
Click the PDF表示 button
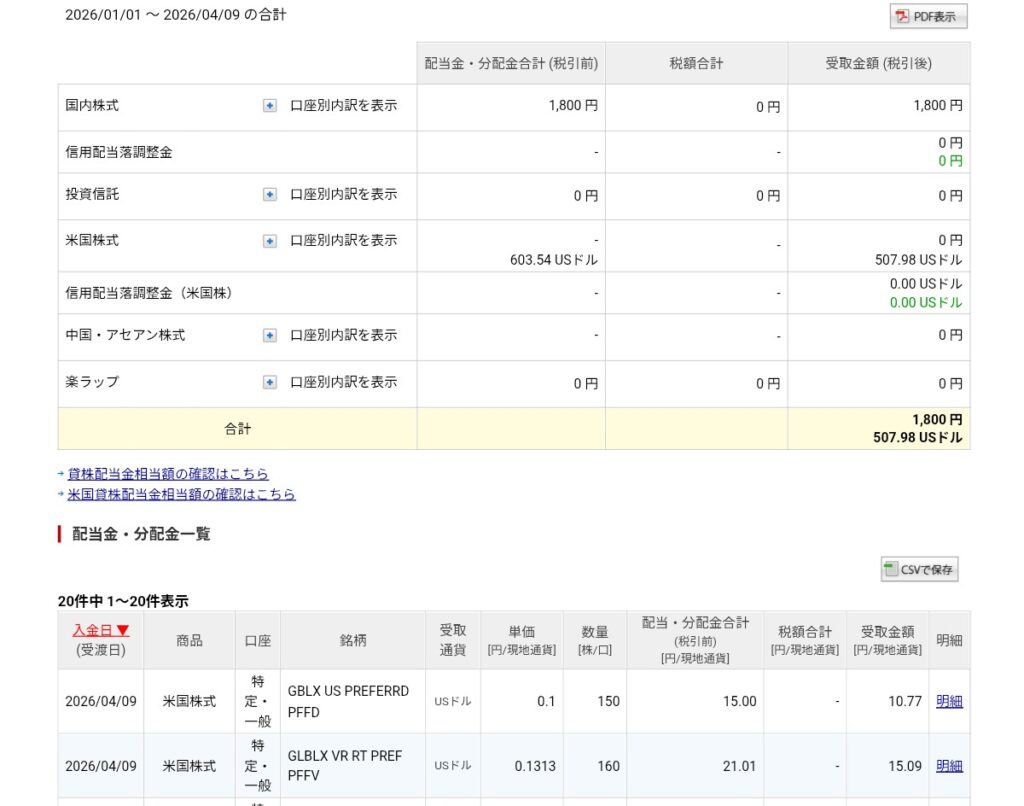(x=928, y=16)
